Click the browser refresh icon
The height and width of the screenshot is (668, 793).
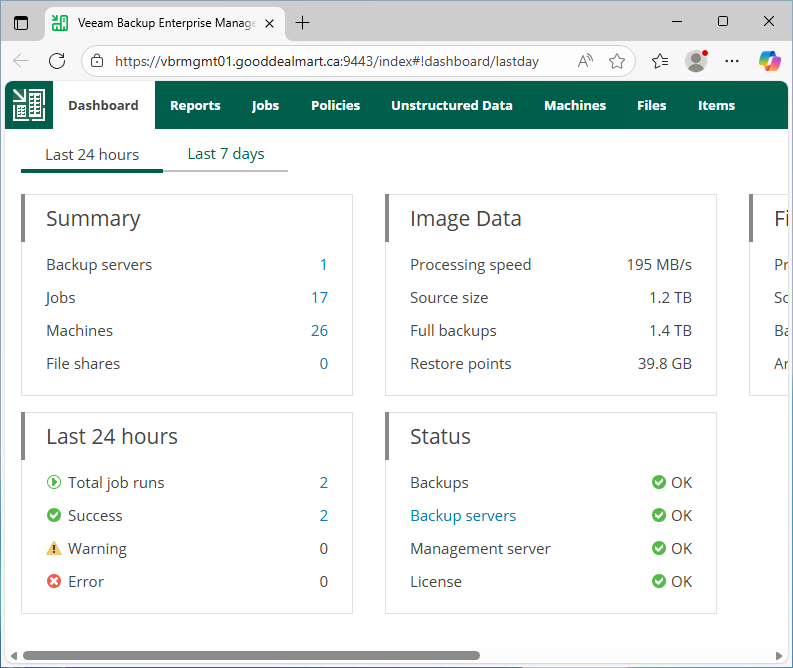click(x=57, y=61)
